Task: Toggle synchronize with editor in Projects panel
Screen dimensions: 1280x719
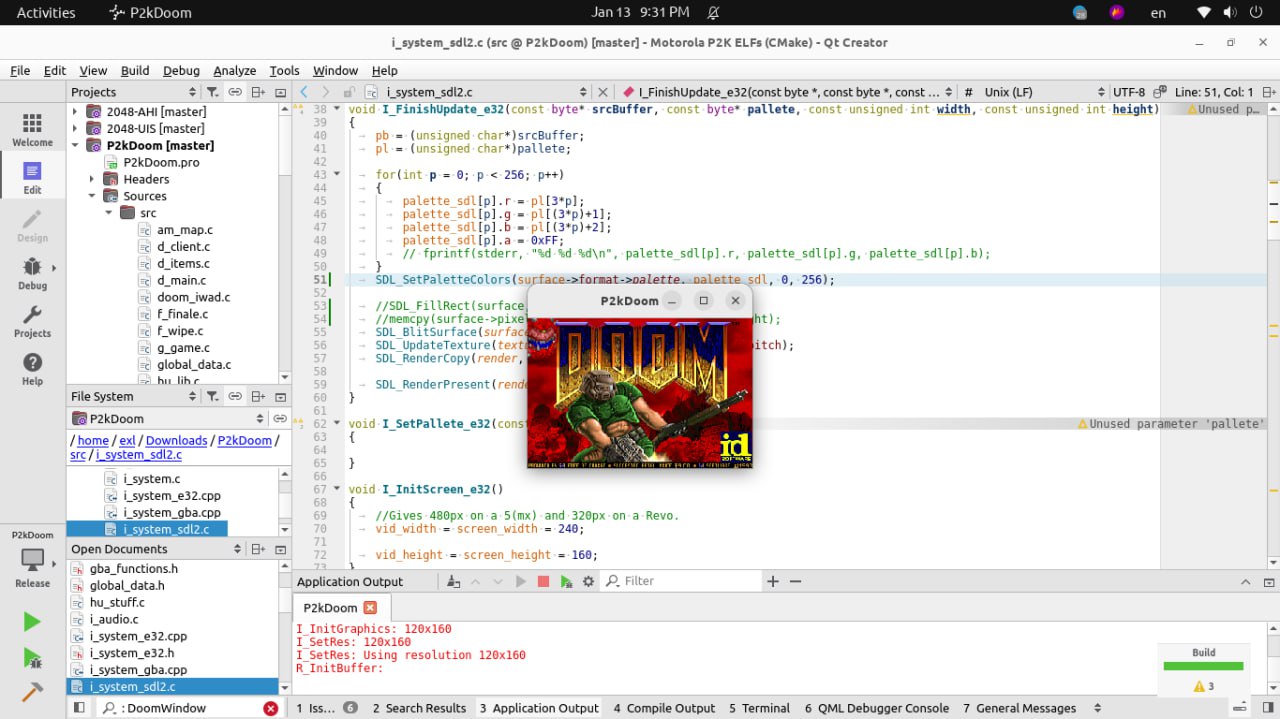Action: coord(235,92)
